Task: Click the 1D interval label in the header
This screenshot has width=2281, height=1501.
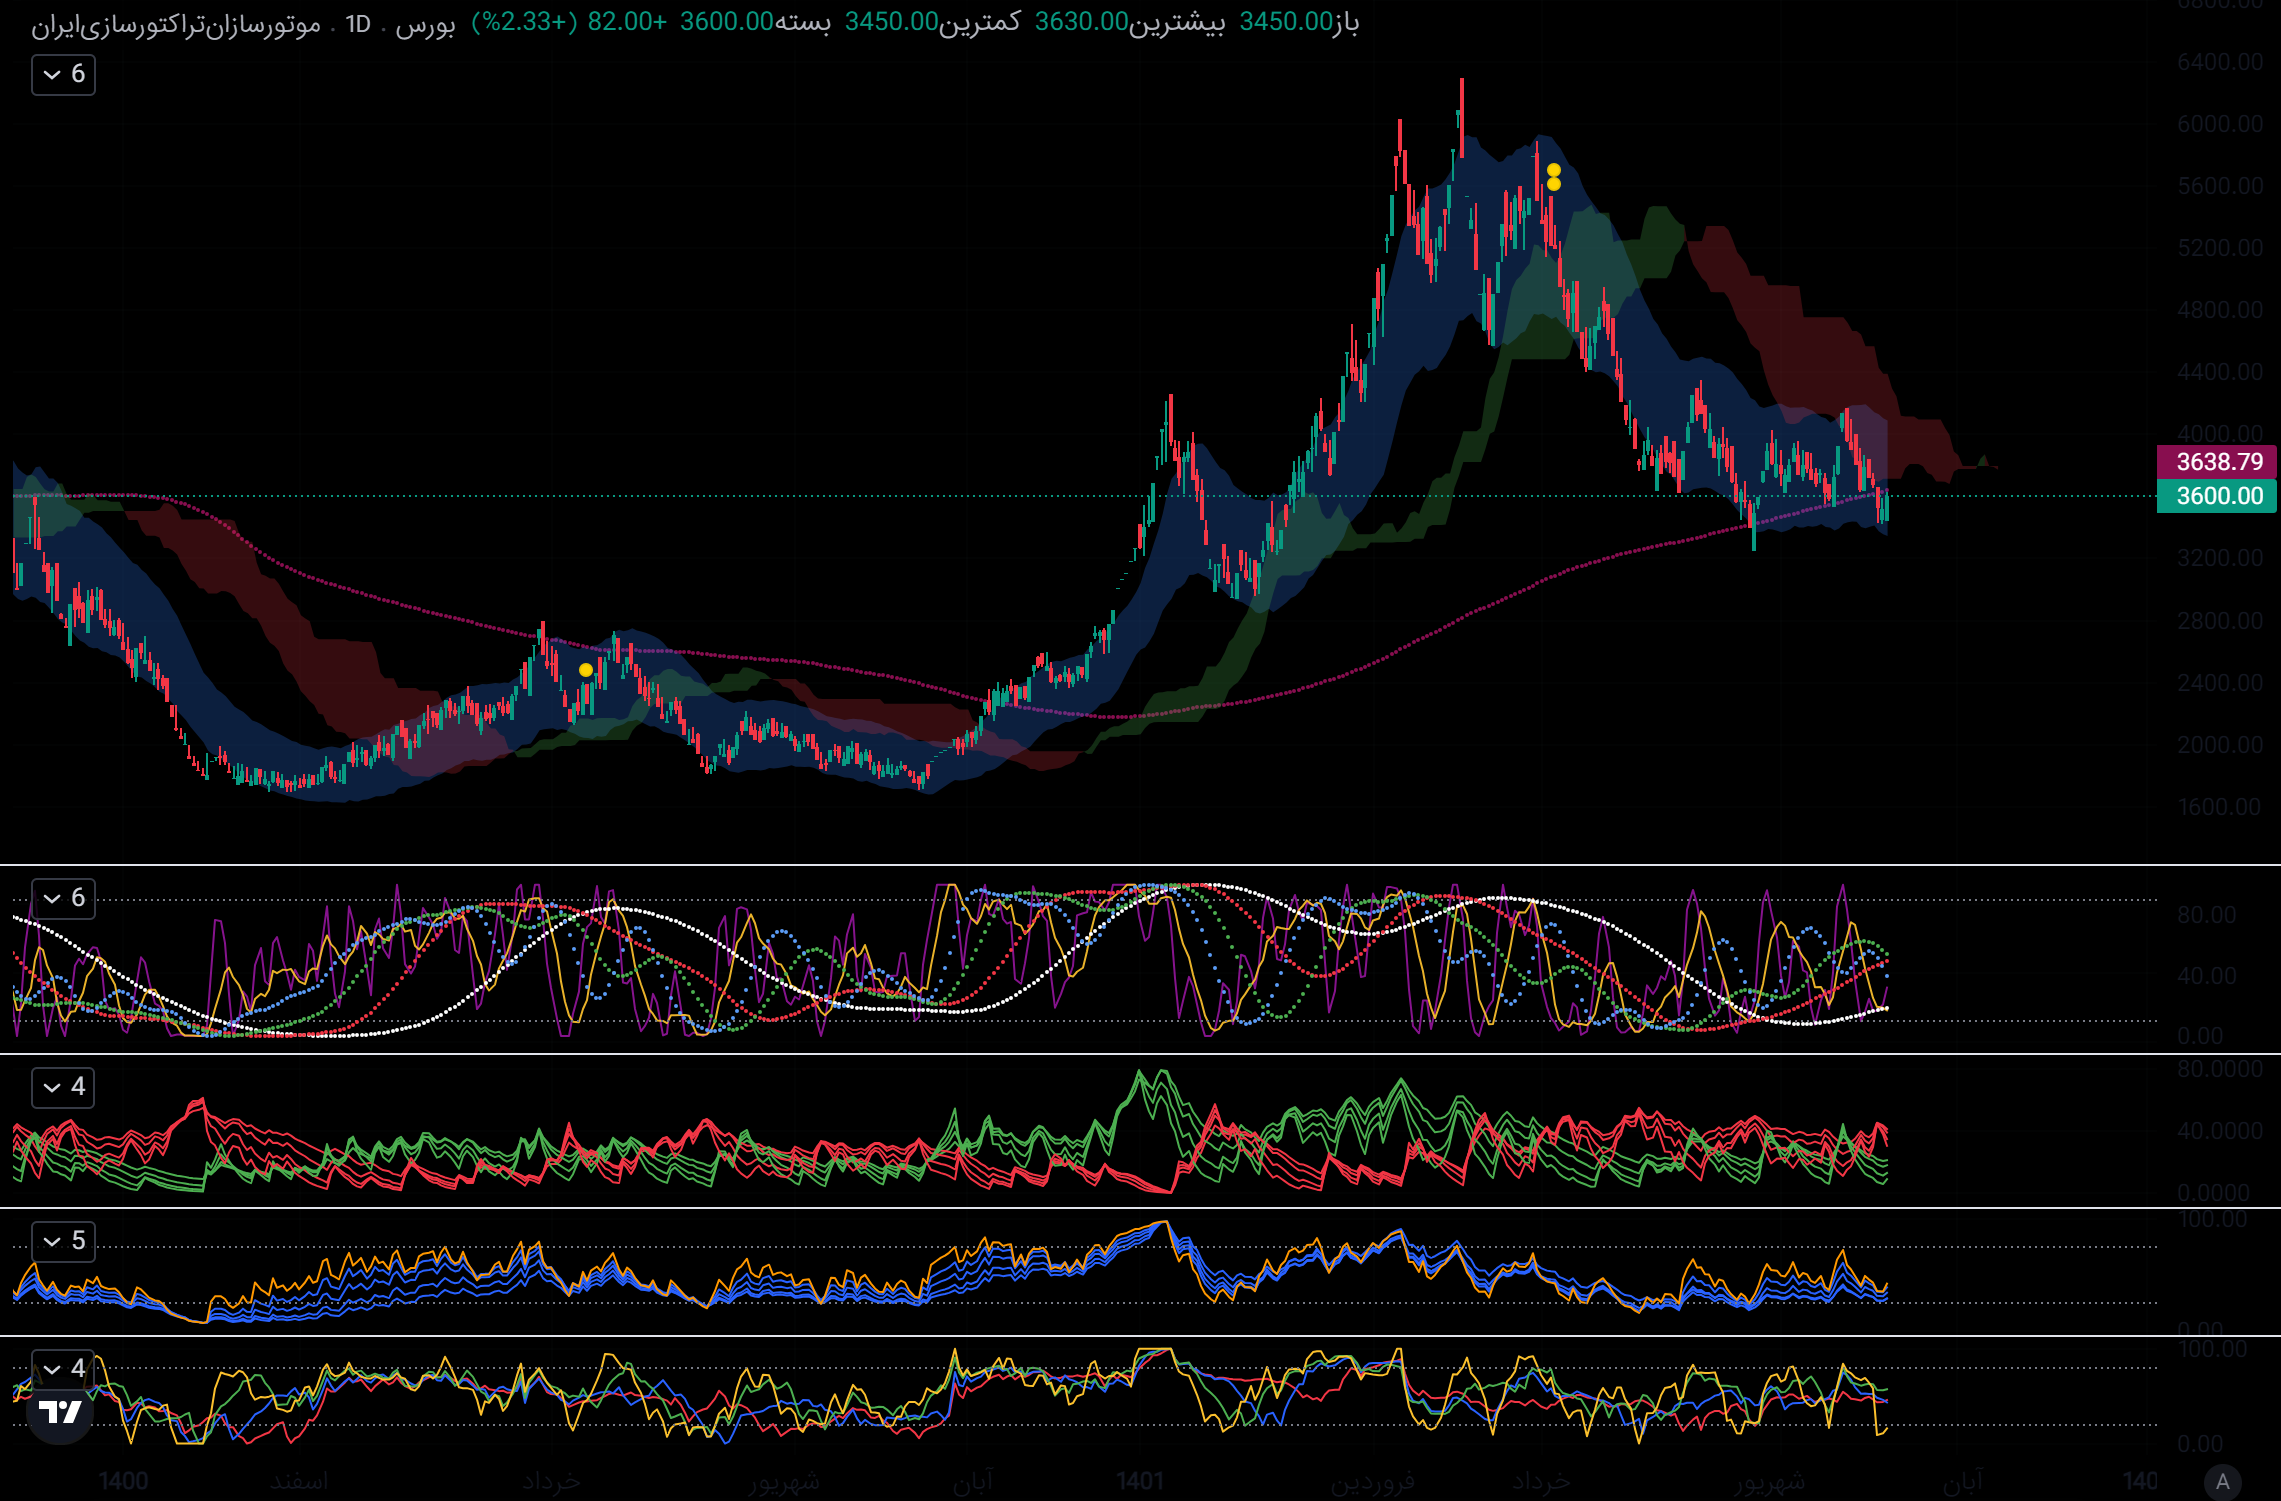Action: pyautogui.click(x=358, y=23)
